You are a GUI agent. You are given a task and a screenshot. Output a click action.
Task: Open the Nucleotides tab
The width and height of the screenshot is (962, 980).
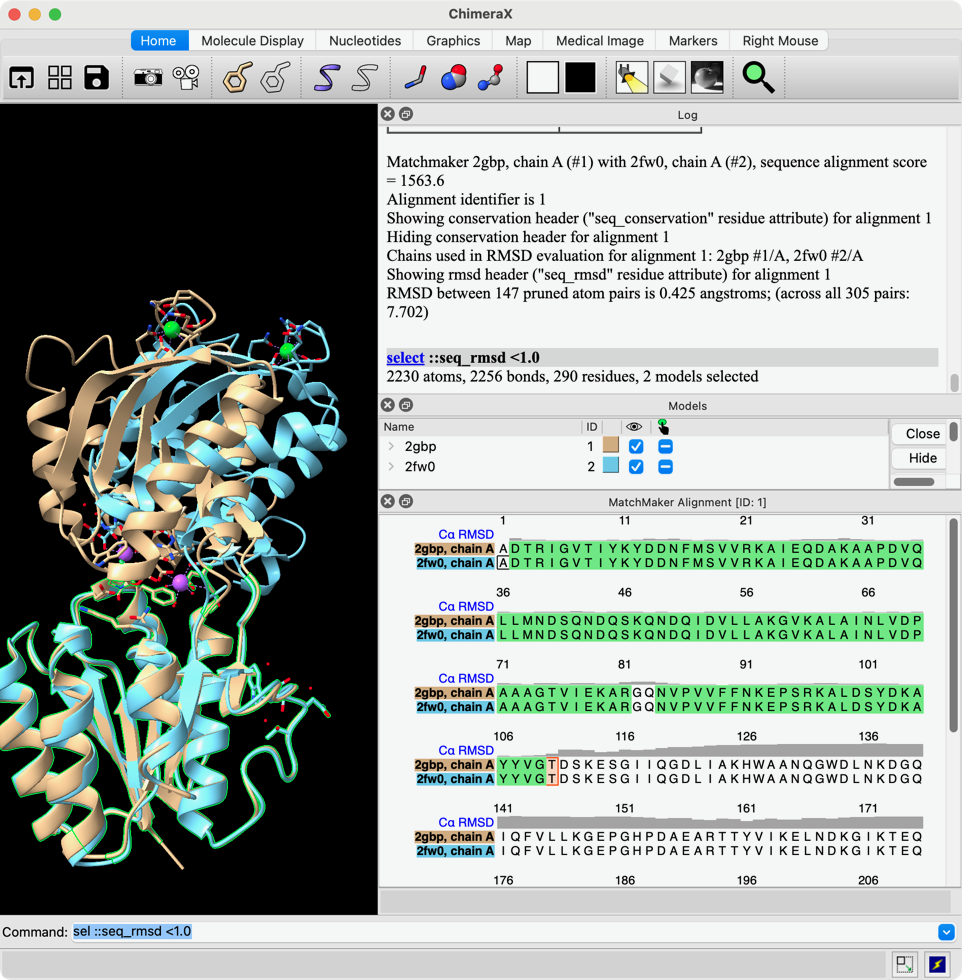(x=365, y=41)
